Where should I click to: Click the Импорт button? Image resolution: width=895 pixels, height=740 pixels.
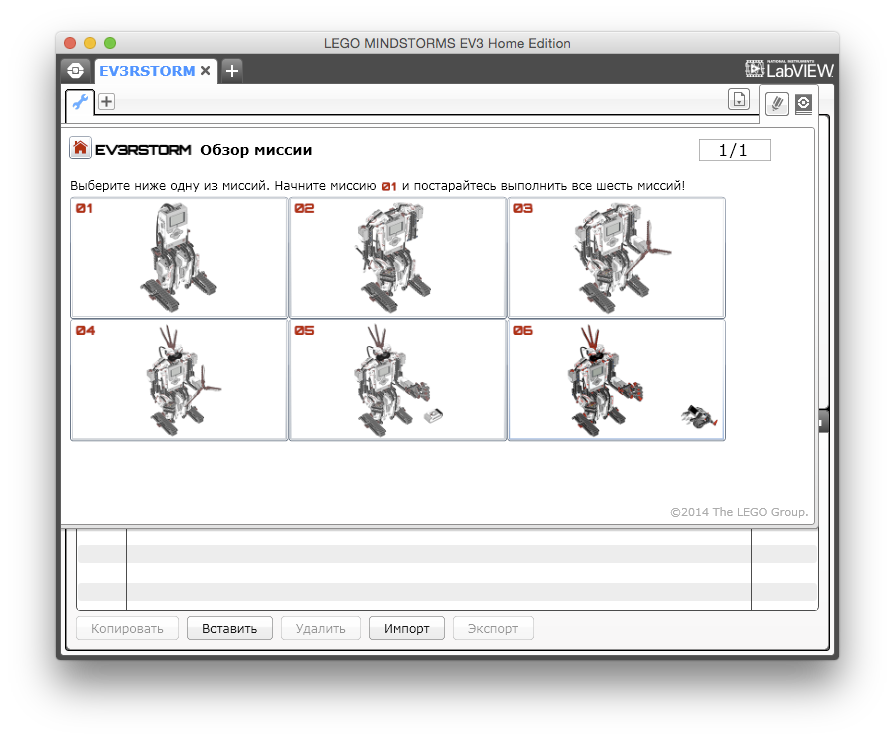coord(406,629)
